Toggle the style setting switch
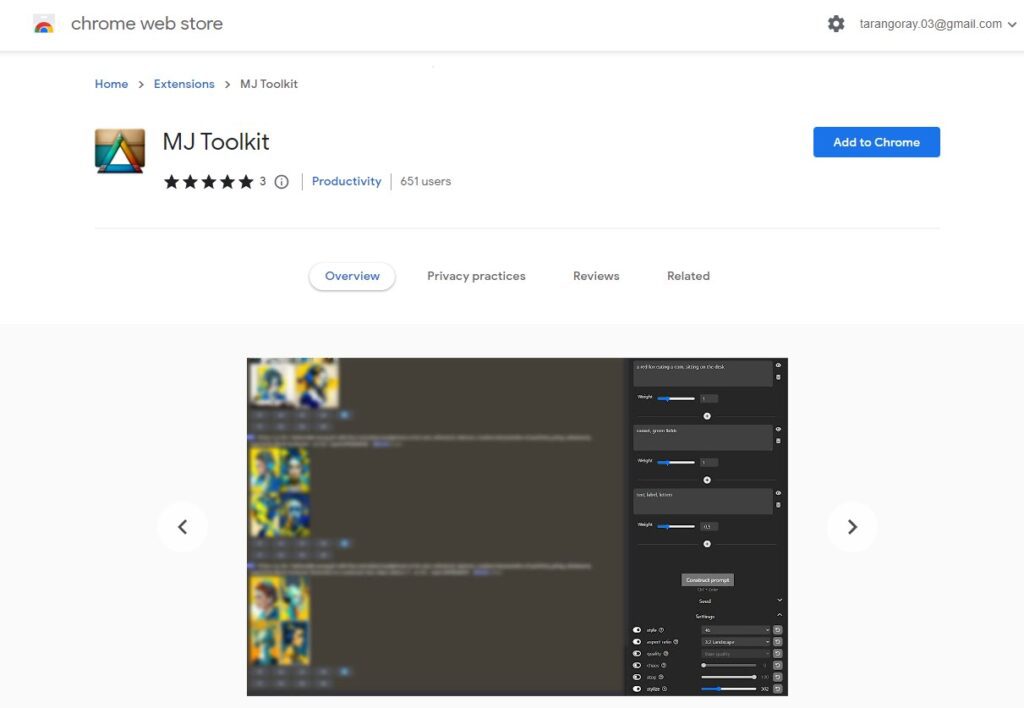This screenshot has height=708, width=1024. click(x=637, y=630)
